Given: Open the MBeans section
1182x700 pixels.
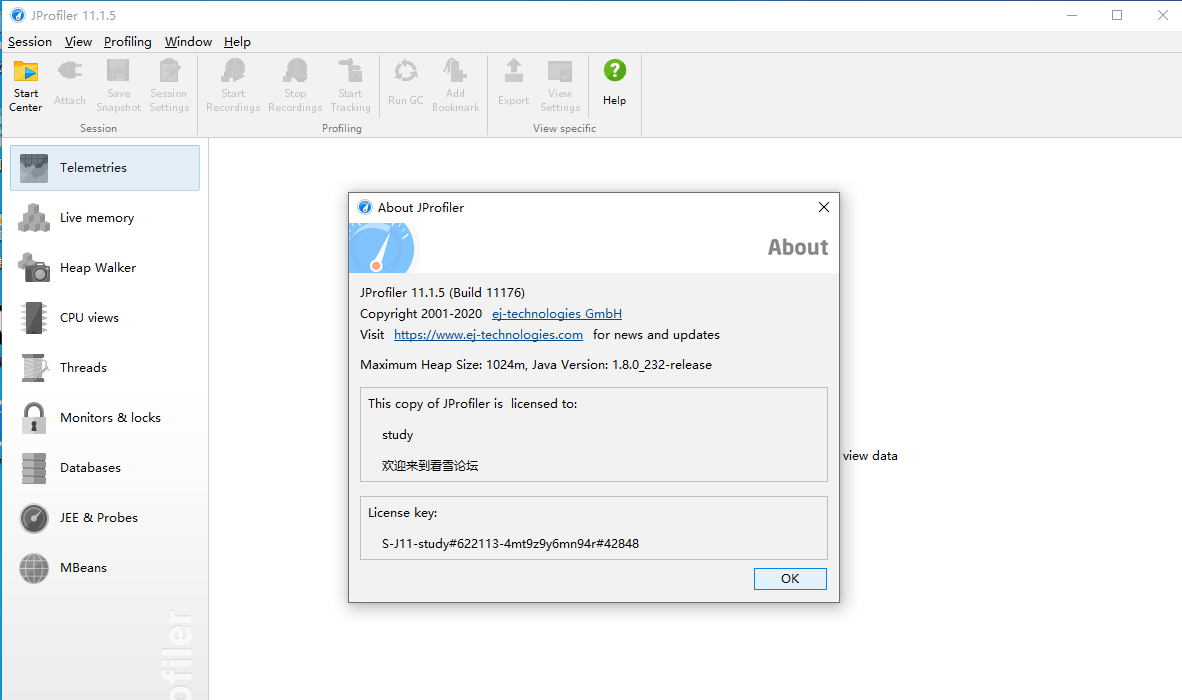Looking at the screenshot, I should click(x=105, y=567).
